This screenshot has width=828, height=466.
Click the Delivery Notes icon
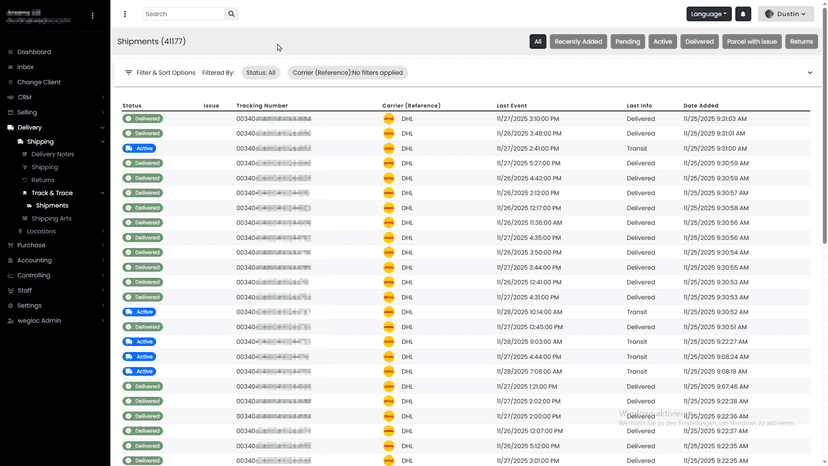tap(24, 154)
